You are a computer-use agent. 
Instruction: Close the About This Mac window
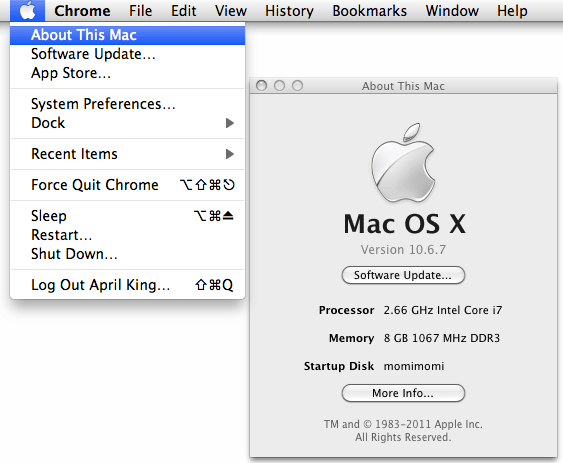[261, 85]
